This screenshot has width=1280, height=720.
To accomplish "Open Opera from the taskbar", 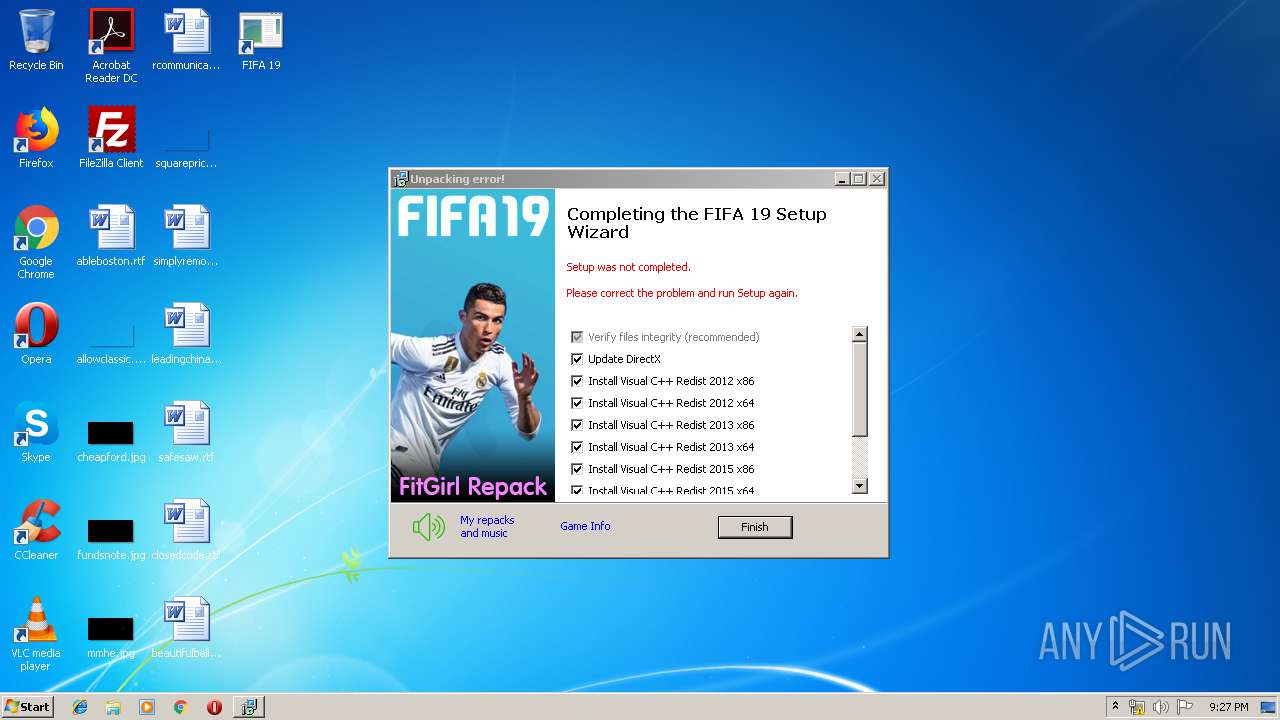I will 214,707.
